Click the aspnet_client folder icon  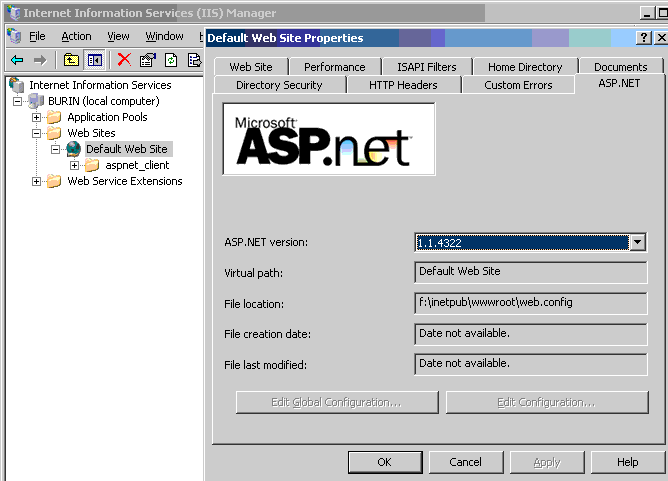(x=92, y=165)
